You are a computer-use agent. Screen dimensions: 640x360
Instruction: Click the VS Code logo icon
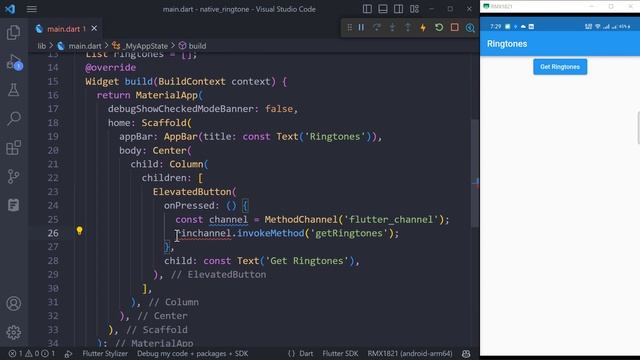pos(10,9)
